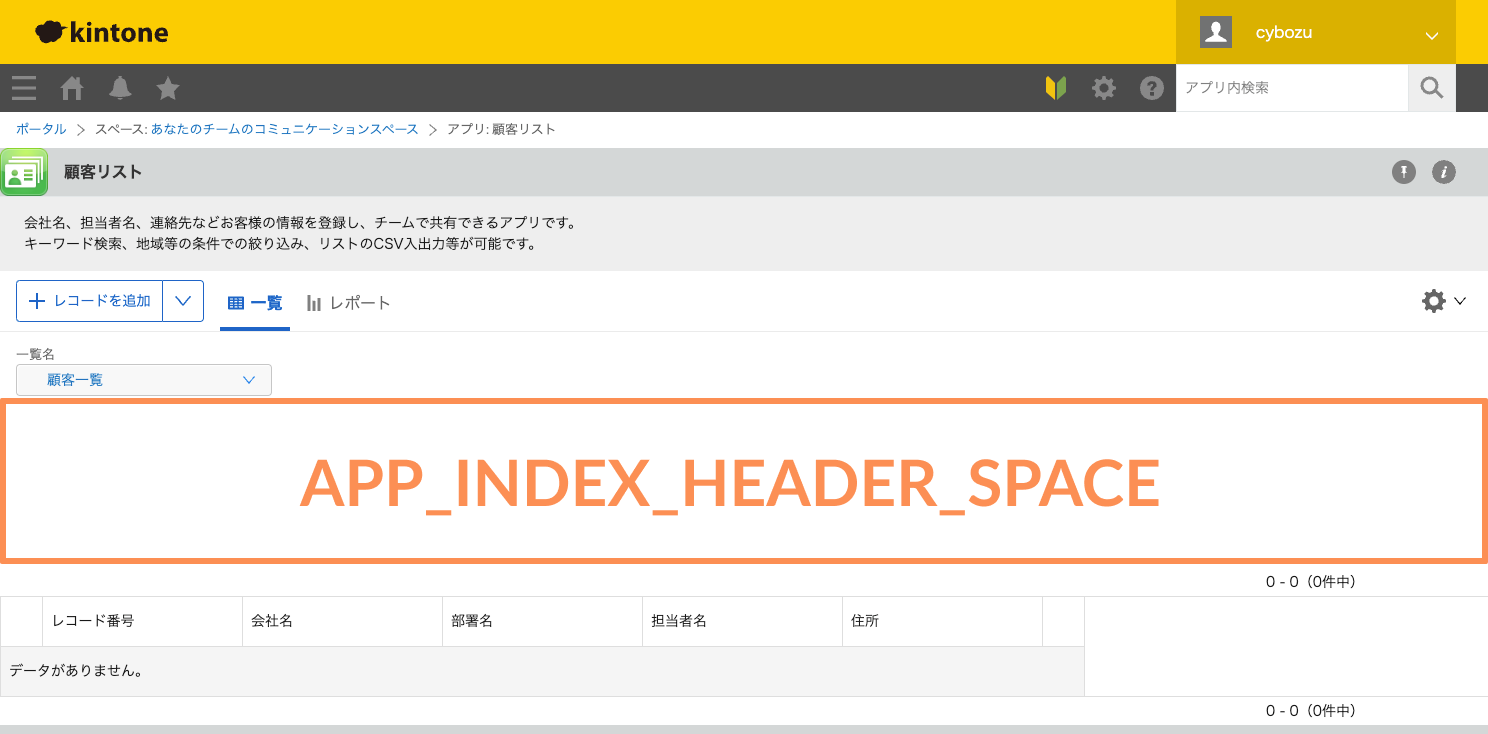Image resolution: width=1488 pixels, height=734 pixels.
Task: Click the cybozu username label
Action: tap(1283, 32)
